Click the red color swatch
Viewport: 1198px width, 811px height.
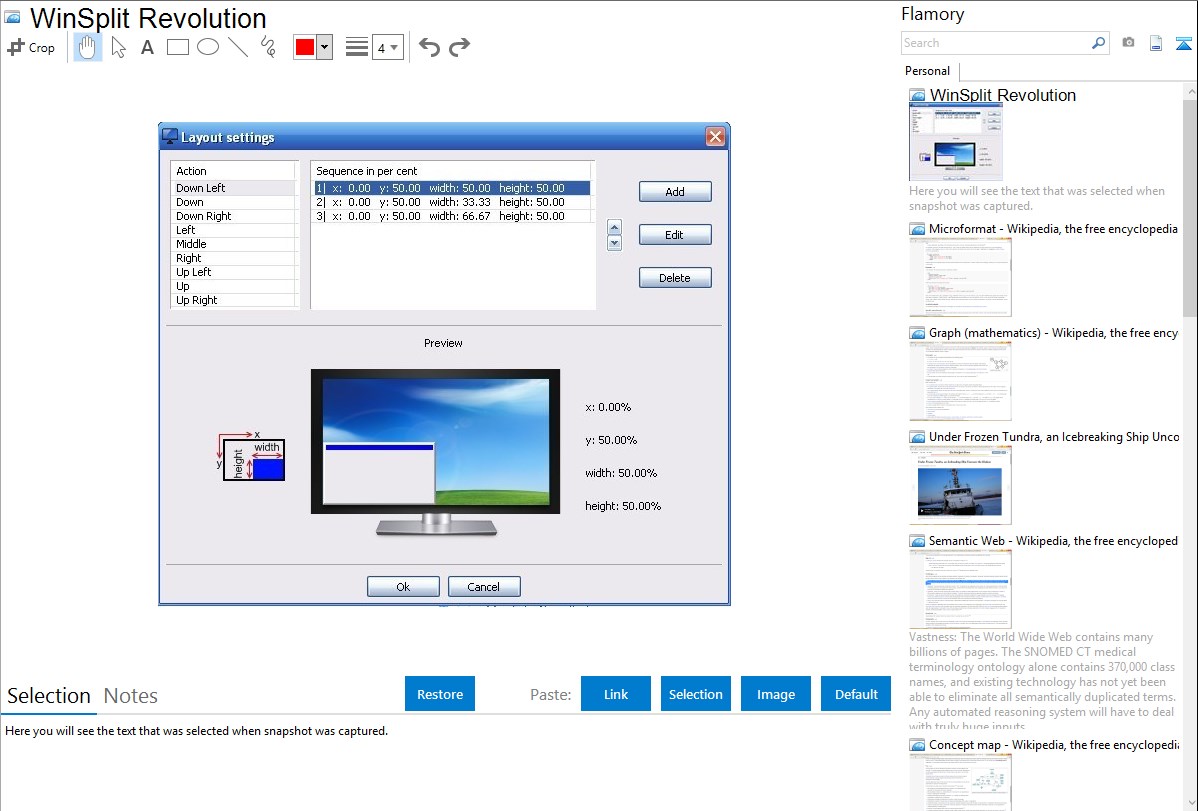[305, 48]
